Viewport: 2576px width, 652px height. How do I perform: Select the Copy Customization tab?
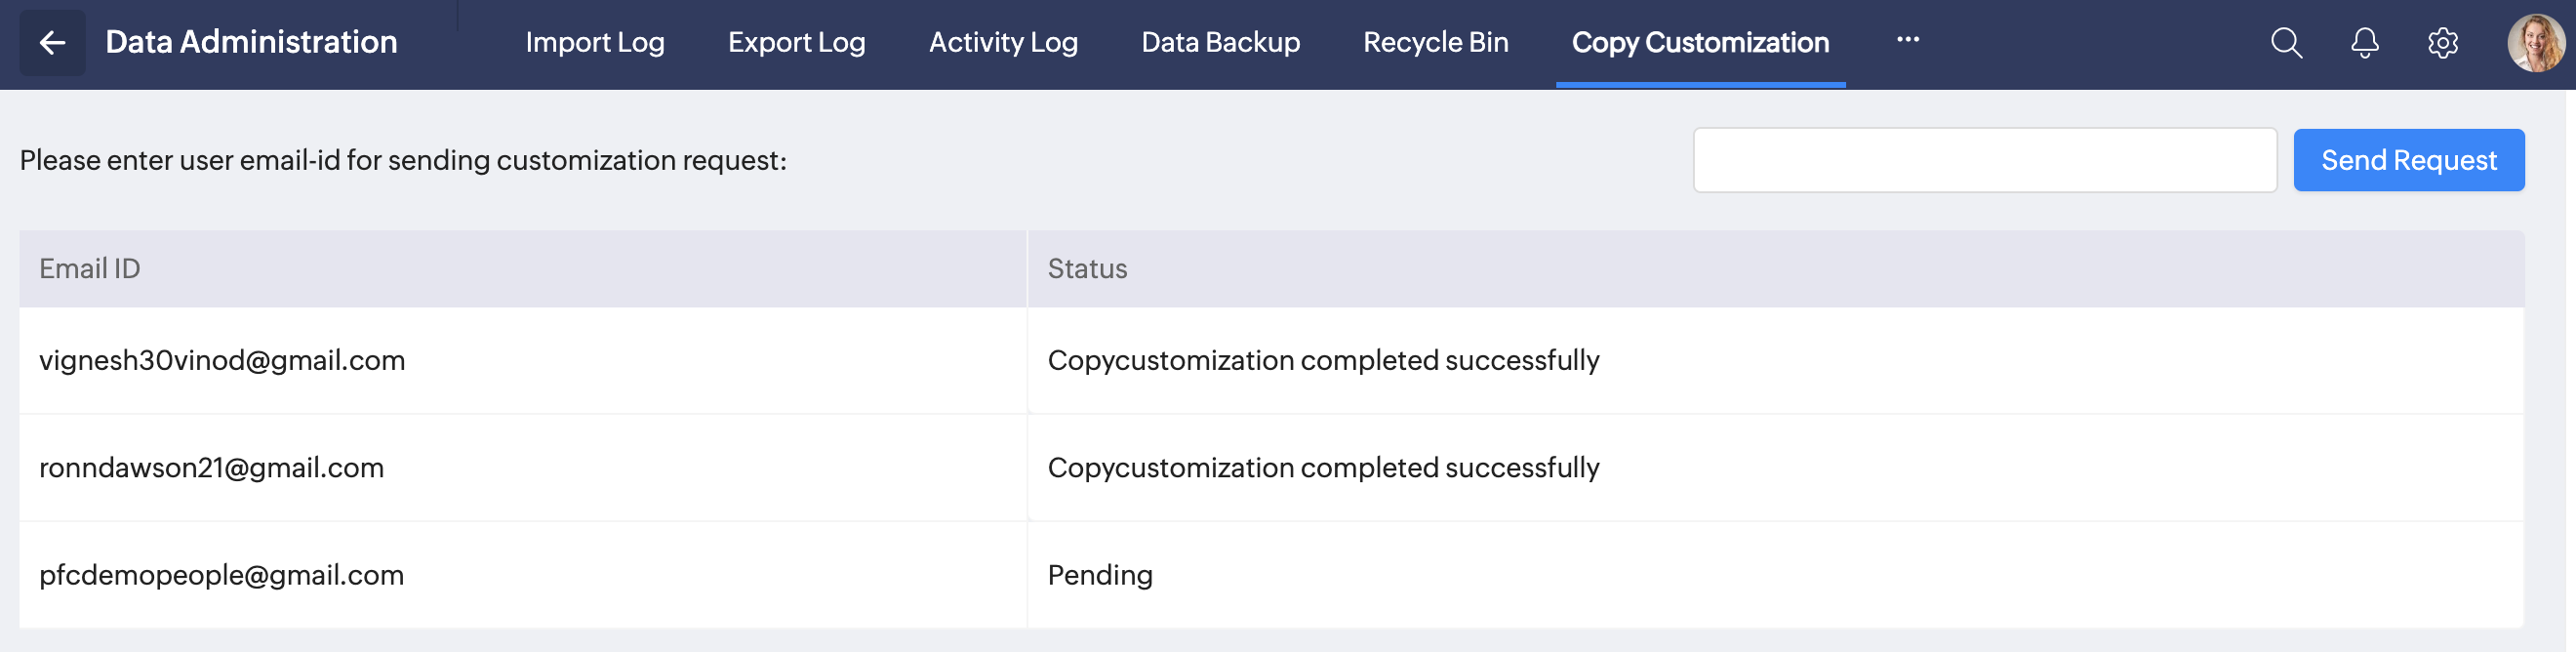[x=1700, y=43]
